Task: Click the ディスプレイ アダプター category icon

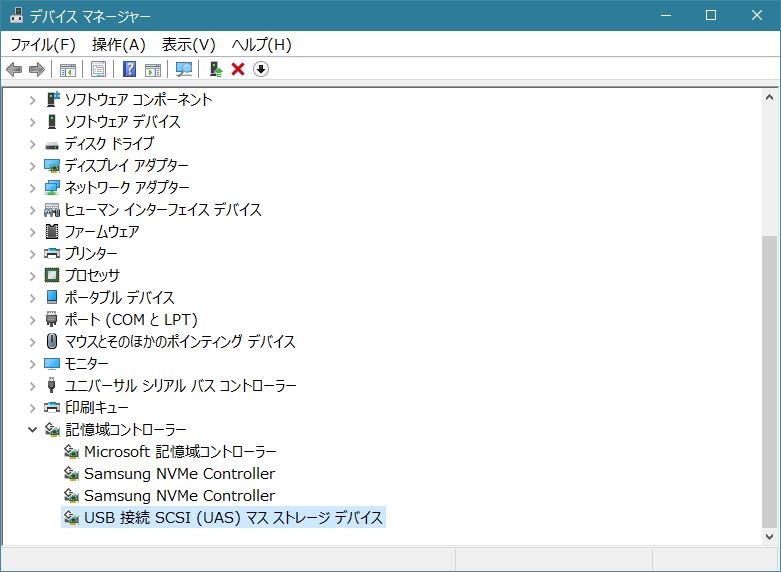Action: (x=52, y=165)
